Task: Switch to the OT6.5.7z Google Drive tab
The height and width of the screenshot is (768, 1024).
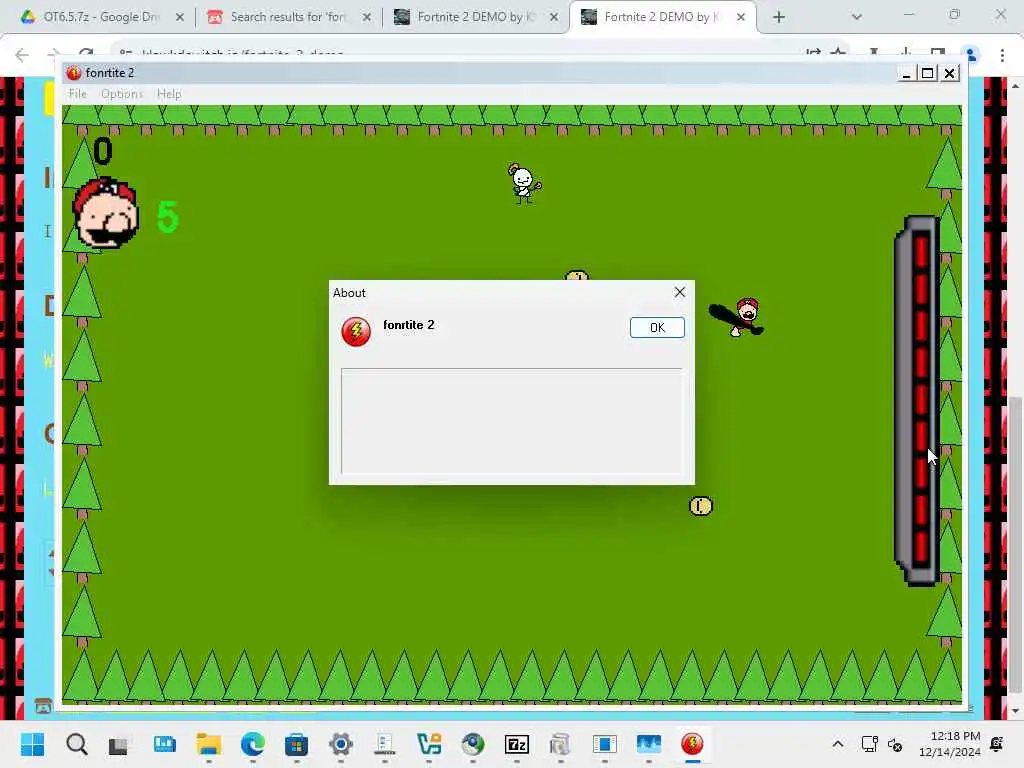Action: (101, 17)
